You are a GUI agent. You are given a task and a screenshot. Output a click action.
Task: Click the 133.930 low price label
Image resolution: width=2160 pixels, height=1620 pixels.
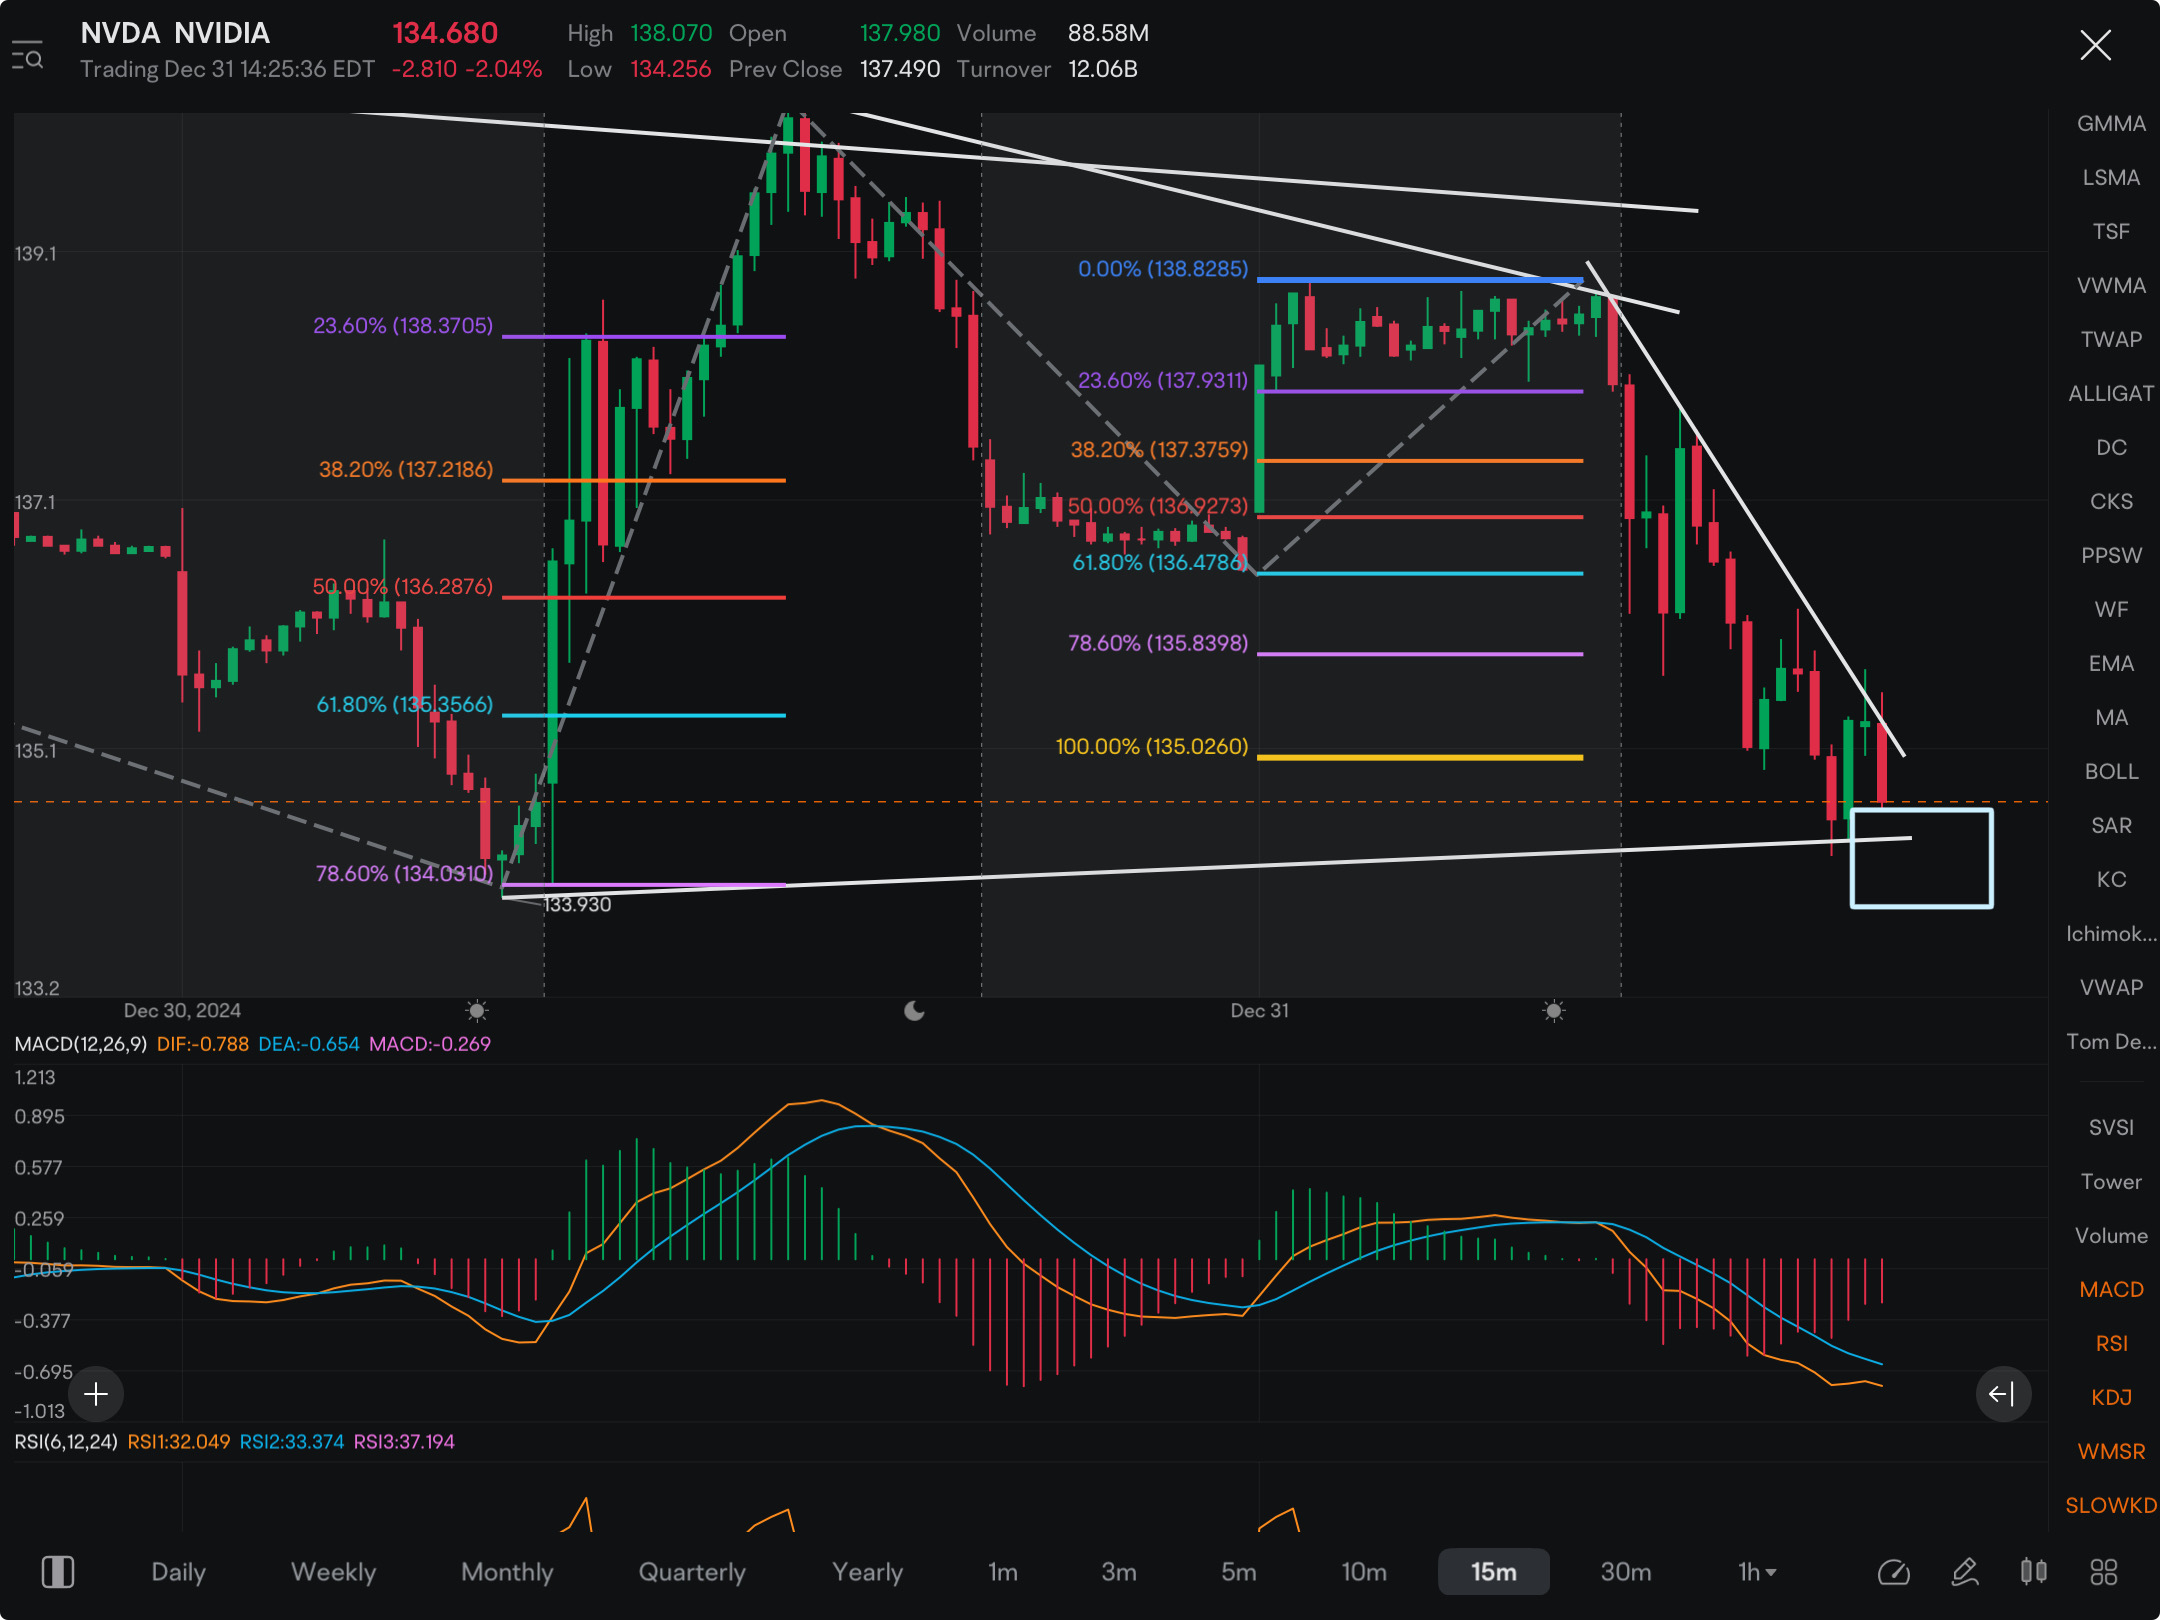click(x=577, y=904)
